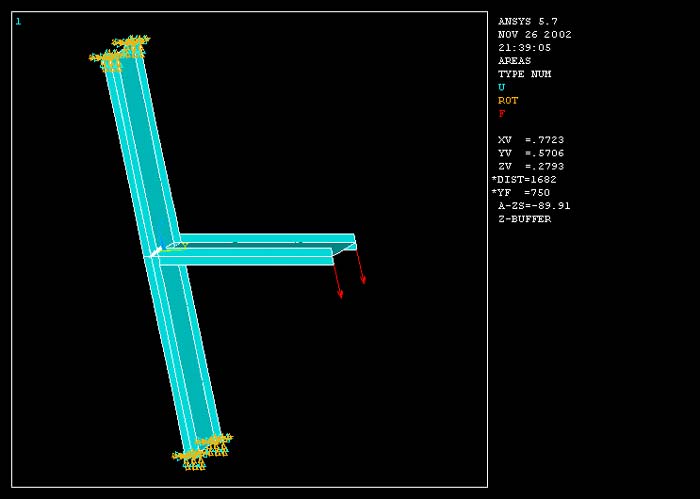Screen dimensions: 700x499
Task: Click the 'AREAS' legend label
Action: 515,61
